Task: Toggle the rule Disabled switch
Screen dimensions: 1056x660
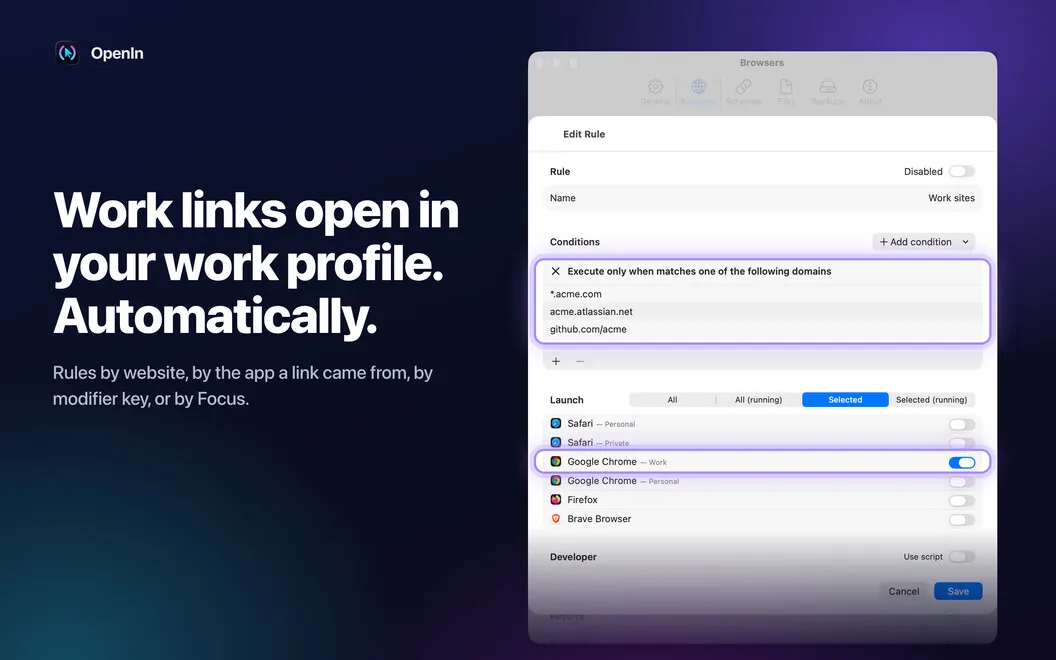Action: click(962, 172)
